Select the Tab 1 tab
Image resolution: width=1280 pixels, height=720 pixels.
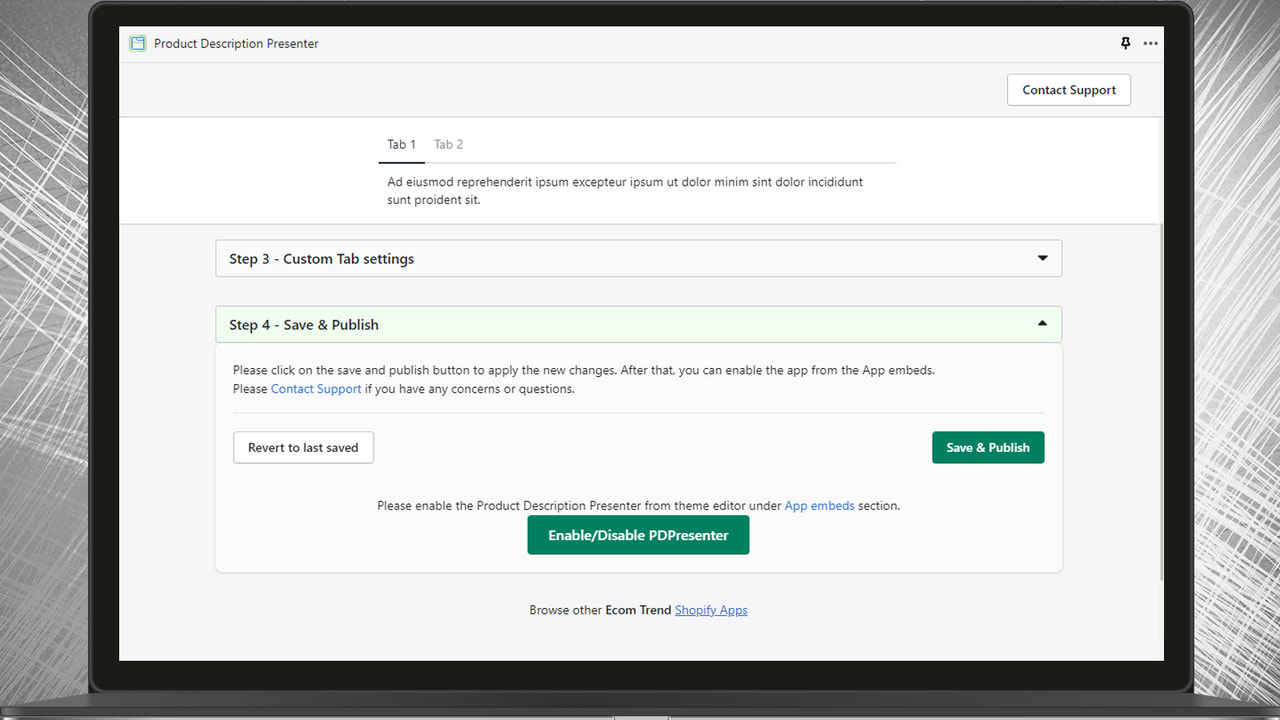coord(401,144)
